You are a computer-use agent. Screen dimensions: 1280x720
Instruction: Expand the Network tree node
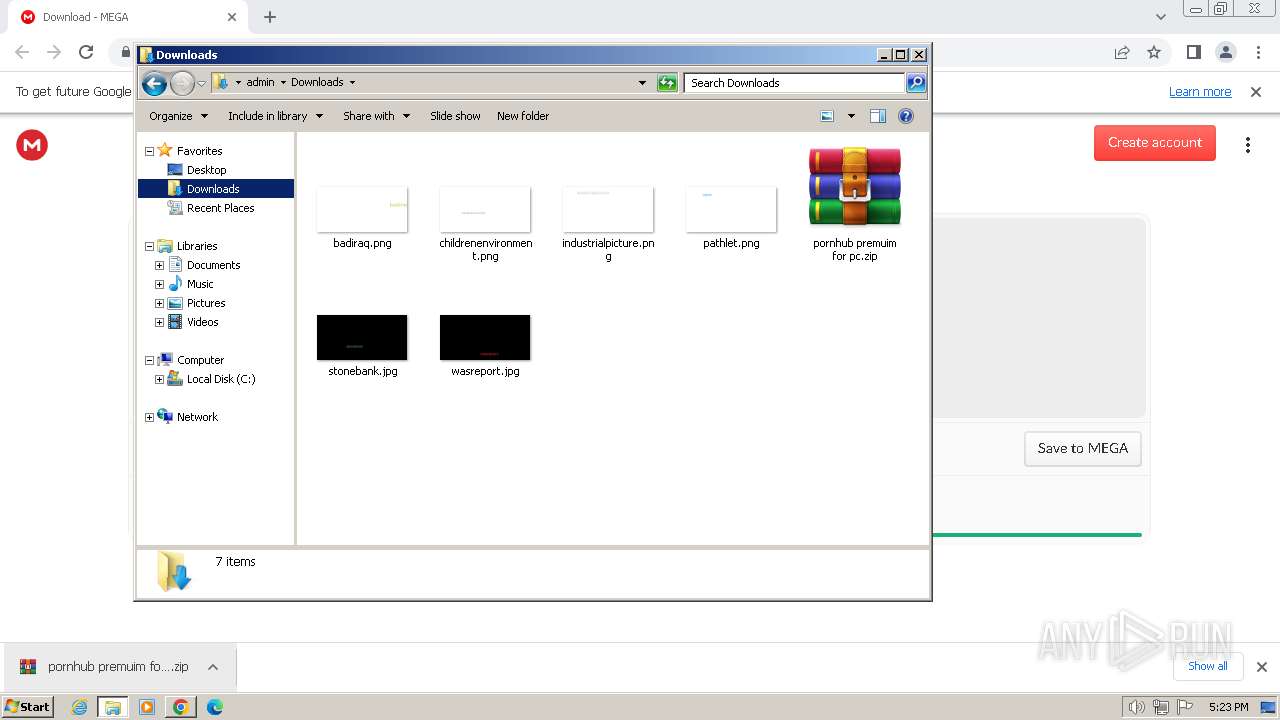(149, 417)
